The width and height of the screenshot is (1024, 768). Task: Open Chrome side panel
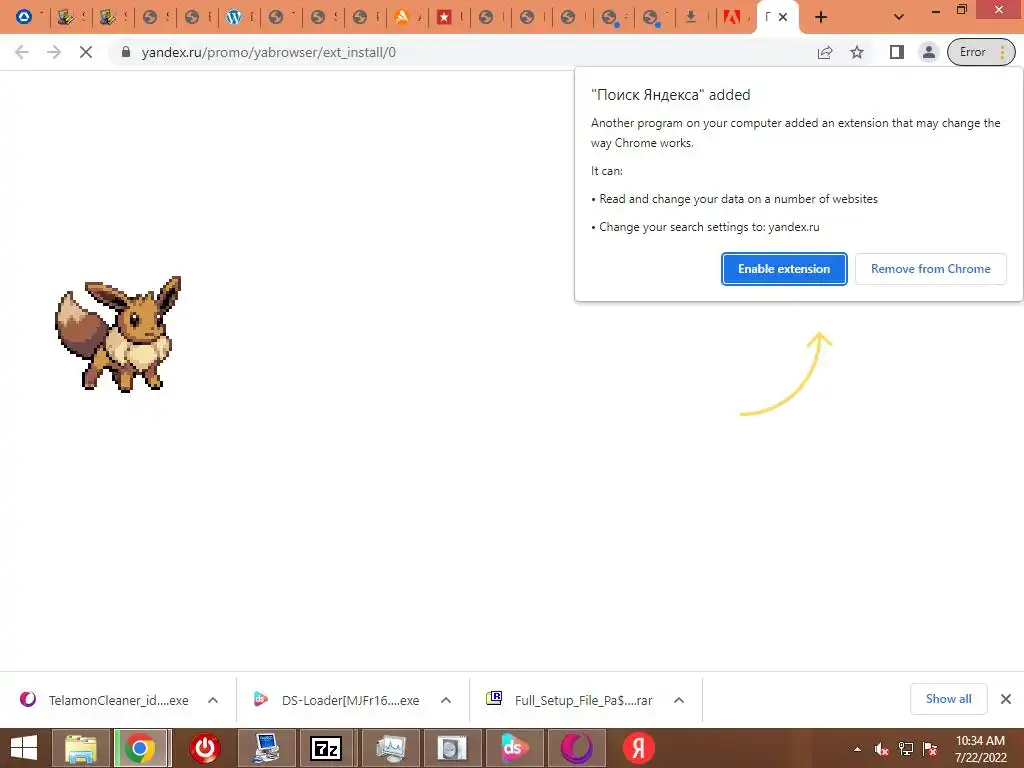tap(897, 52)
